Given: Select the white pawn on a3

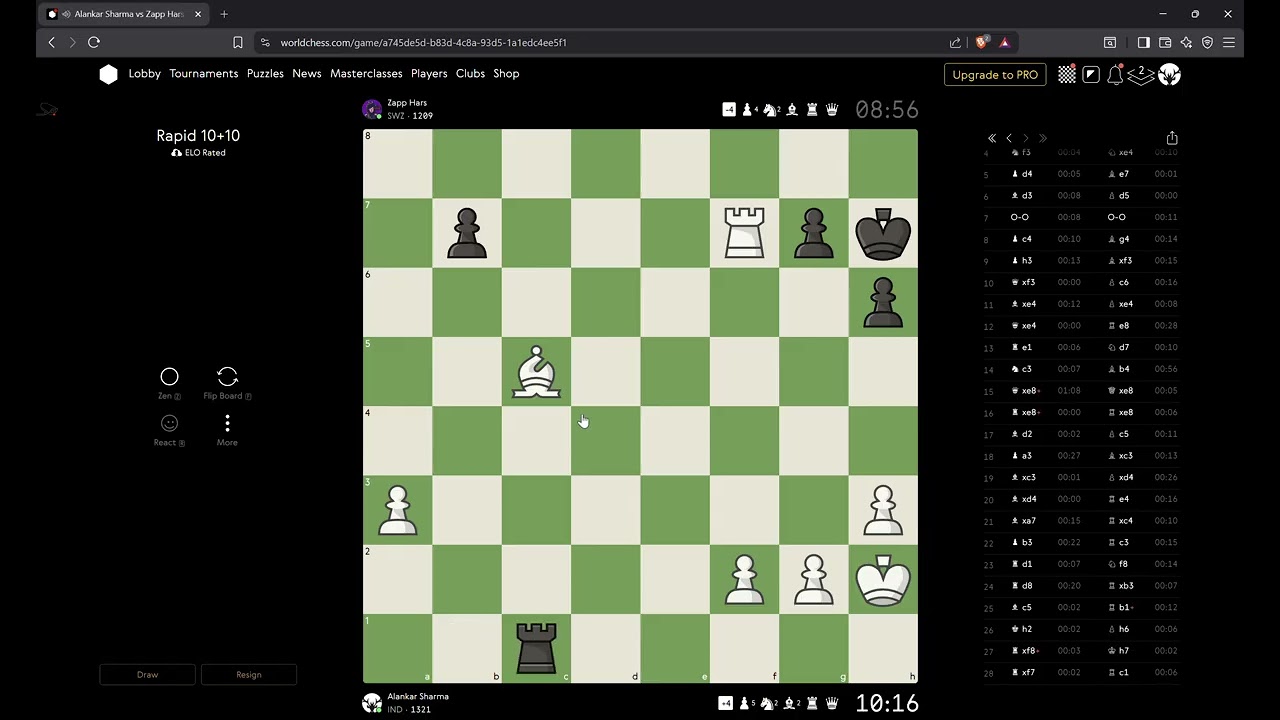Looking at the screenshot, I should tap(398, 510).
